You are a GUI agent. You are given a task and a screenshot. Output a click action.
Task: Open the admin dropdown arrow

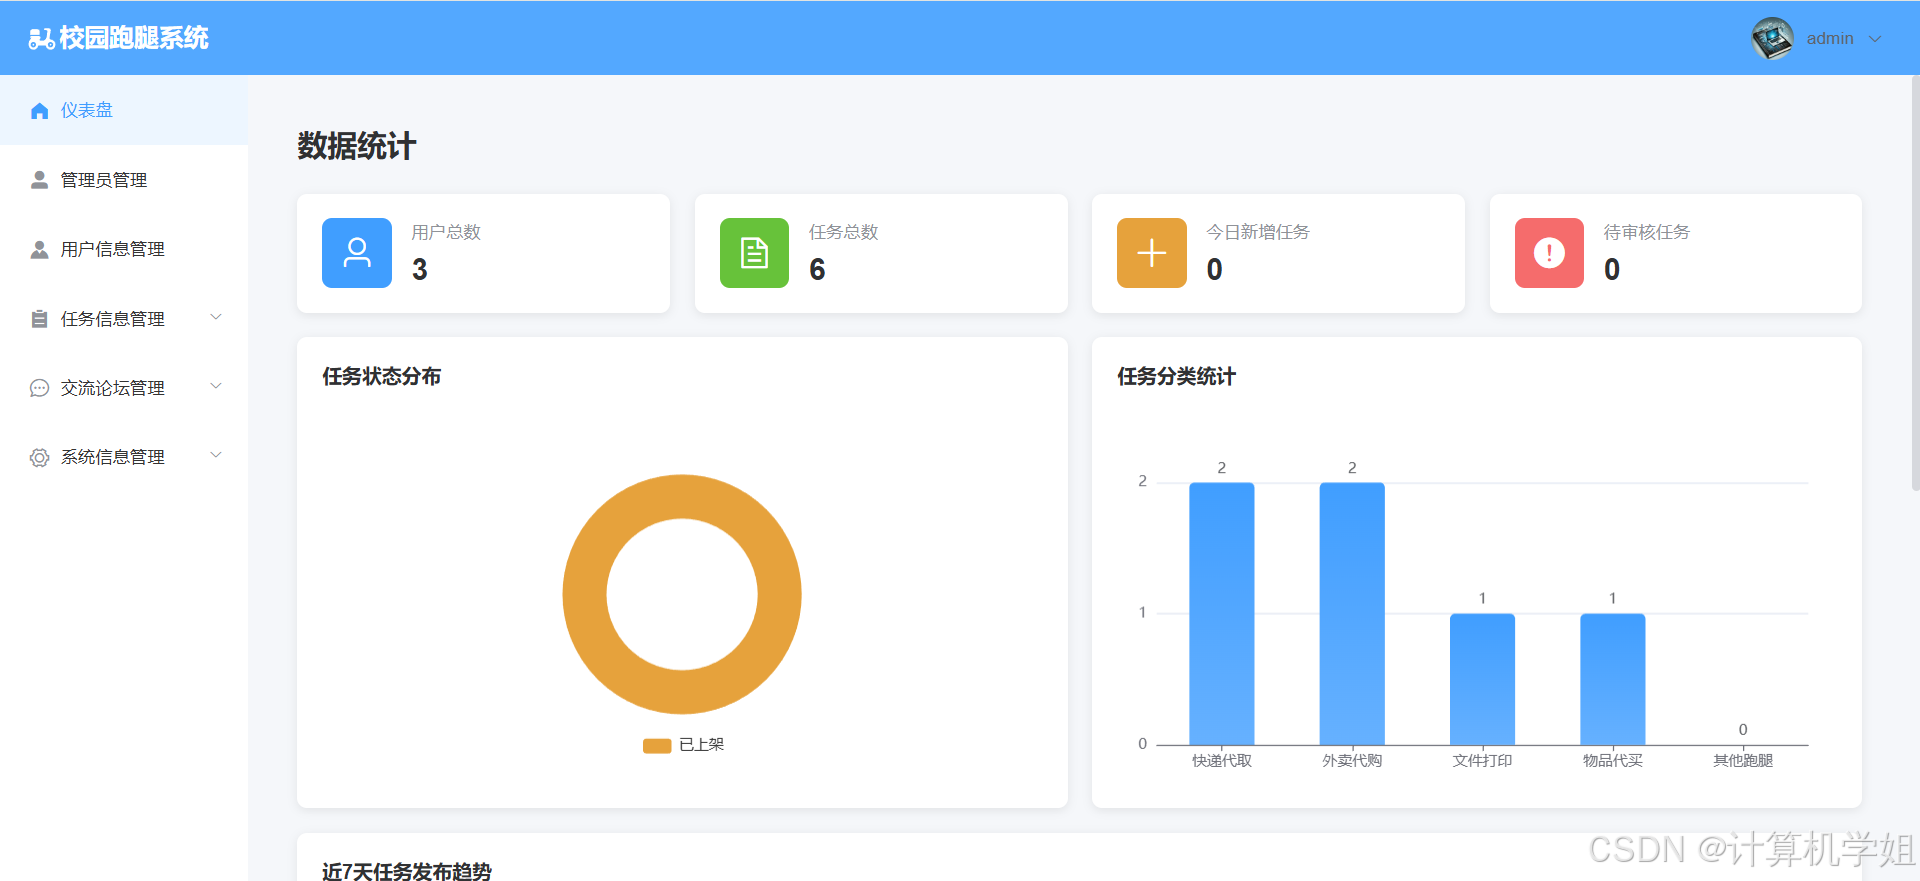click(1875, 39)
